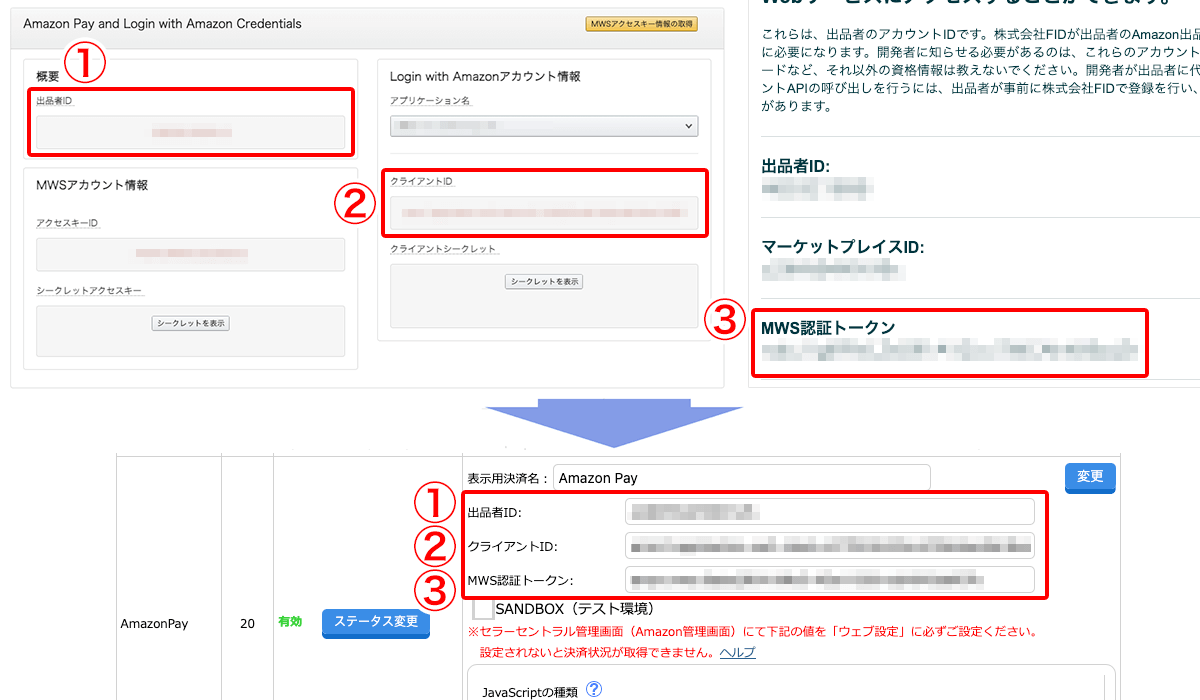The height and width of the screenshot is (700, 1200).
Task: Click the blurred MWS認証トークン value on the right
Action: coord(948,350)
